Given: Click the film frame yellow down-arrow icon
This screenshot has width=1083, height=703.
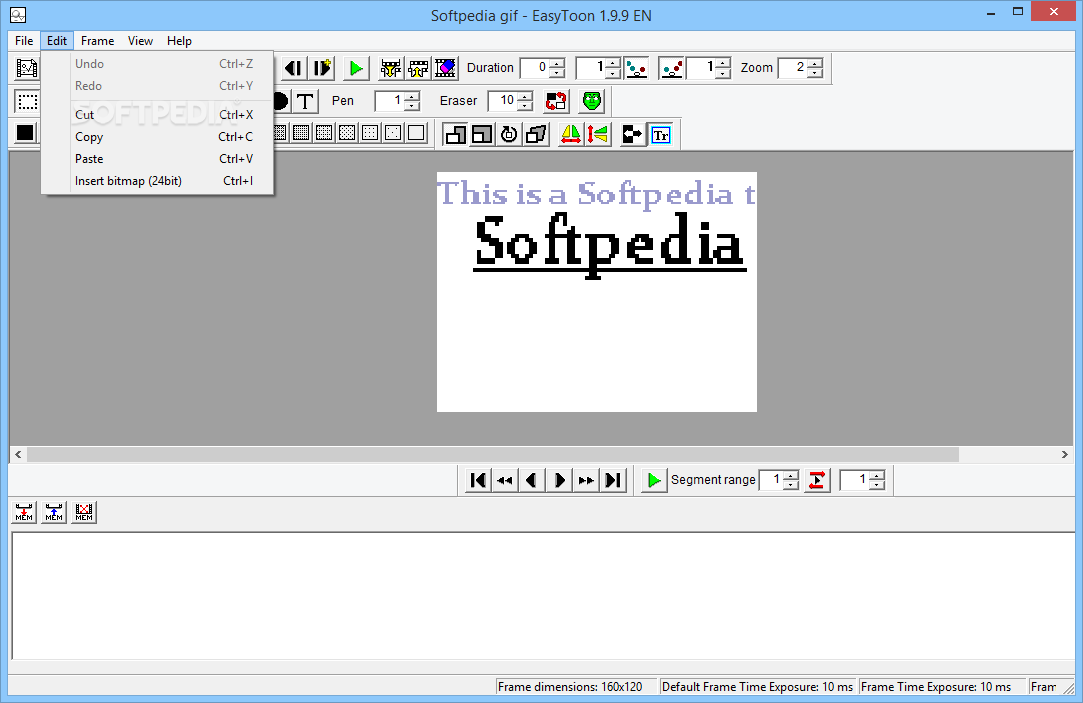Looking at the screenshot, I should tap(390, 68).
